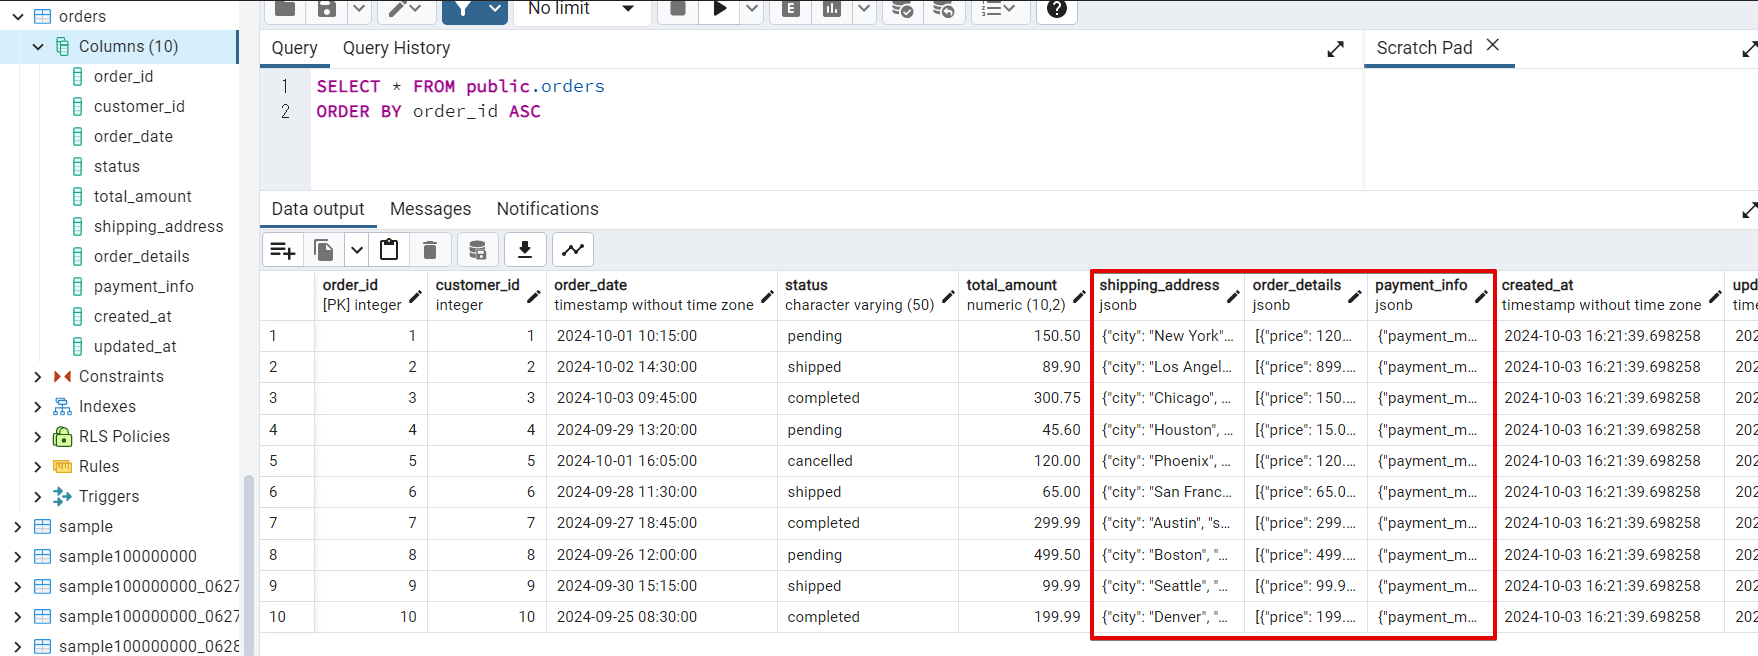Click the Copy rows icon
The image size is (1758, 656).
pos(324,250)
